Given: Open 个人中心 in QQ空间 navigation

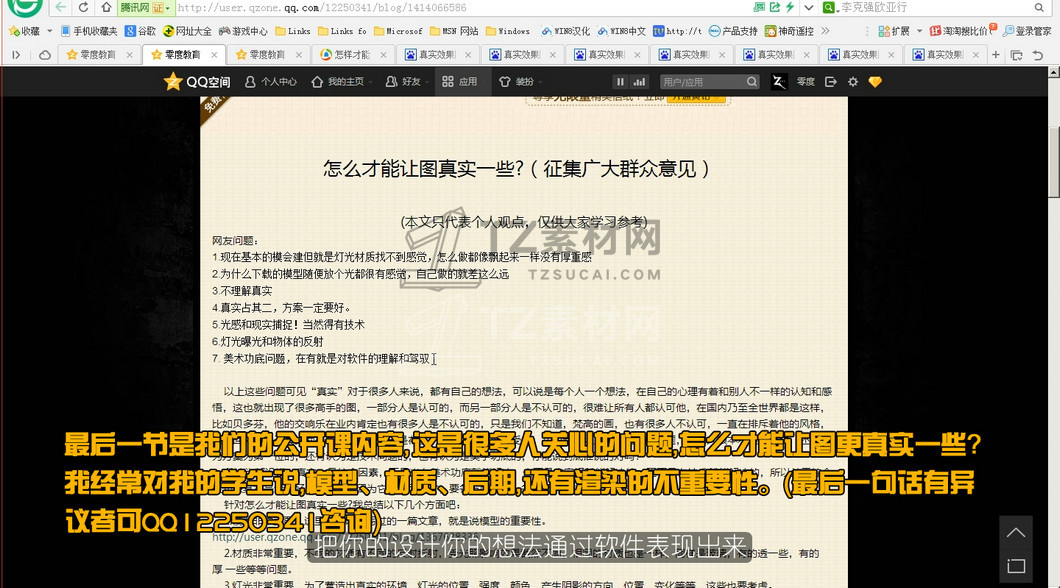Looking at the screenshot, I should (270, 82).
